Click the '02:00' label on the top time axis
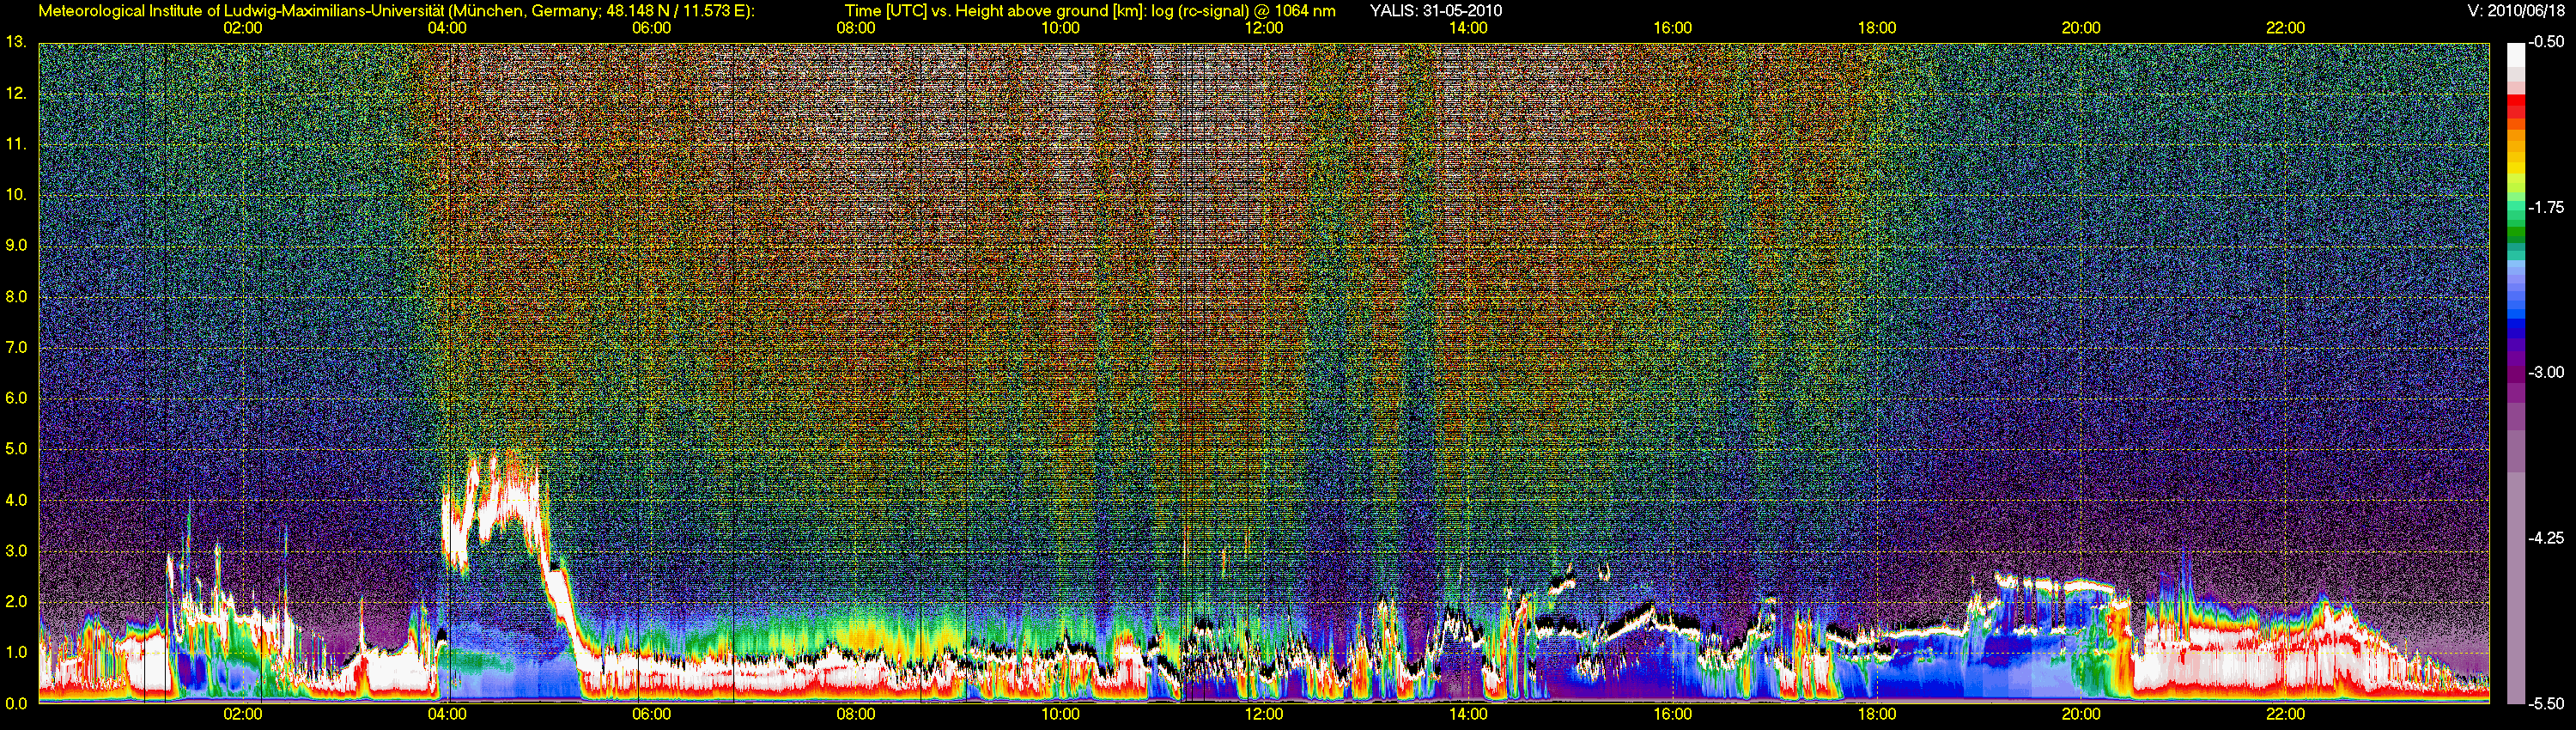2576x730 pixels. pyautogui.click(x=243, y=28)
